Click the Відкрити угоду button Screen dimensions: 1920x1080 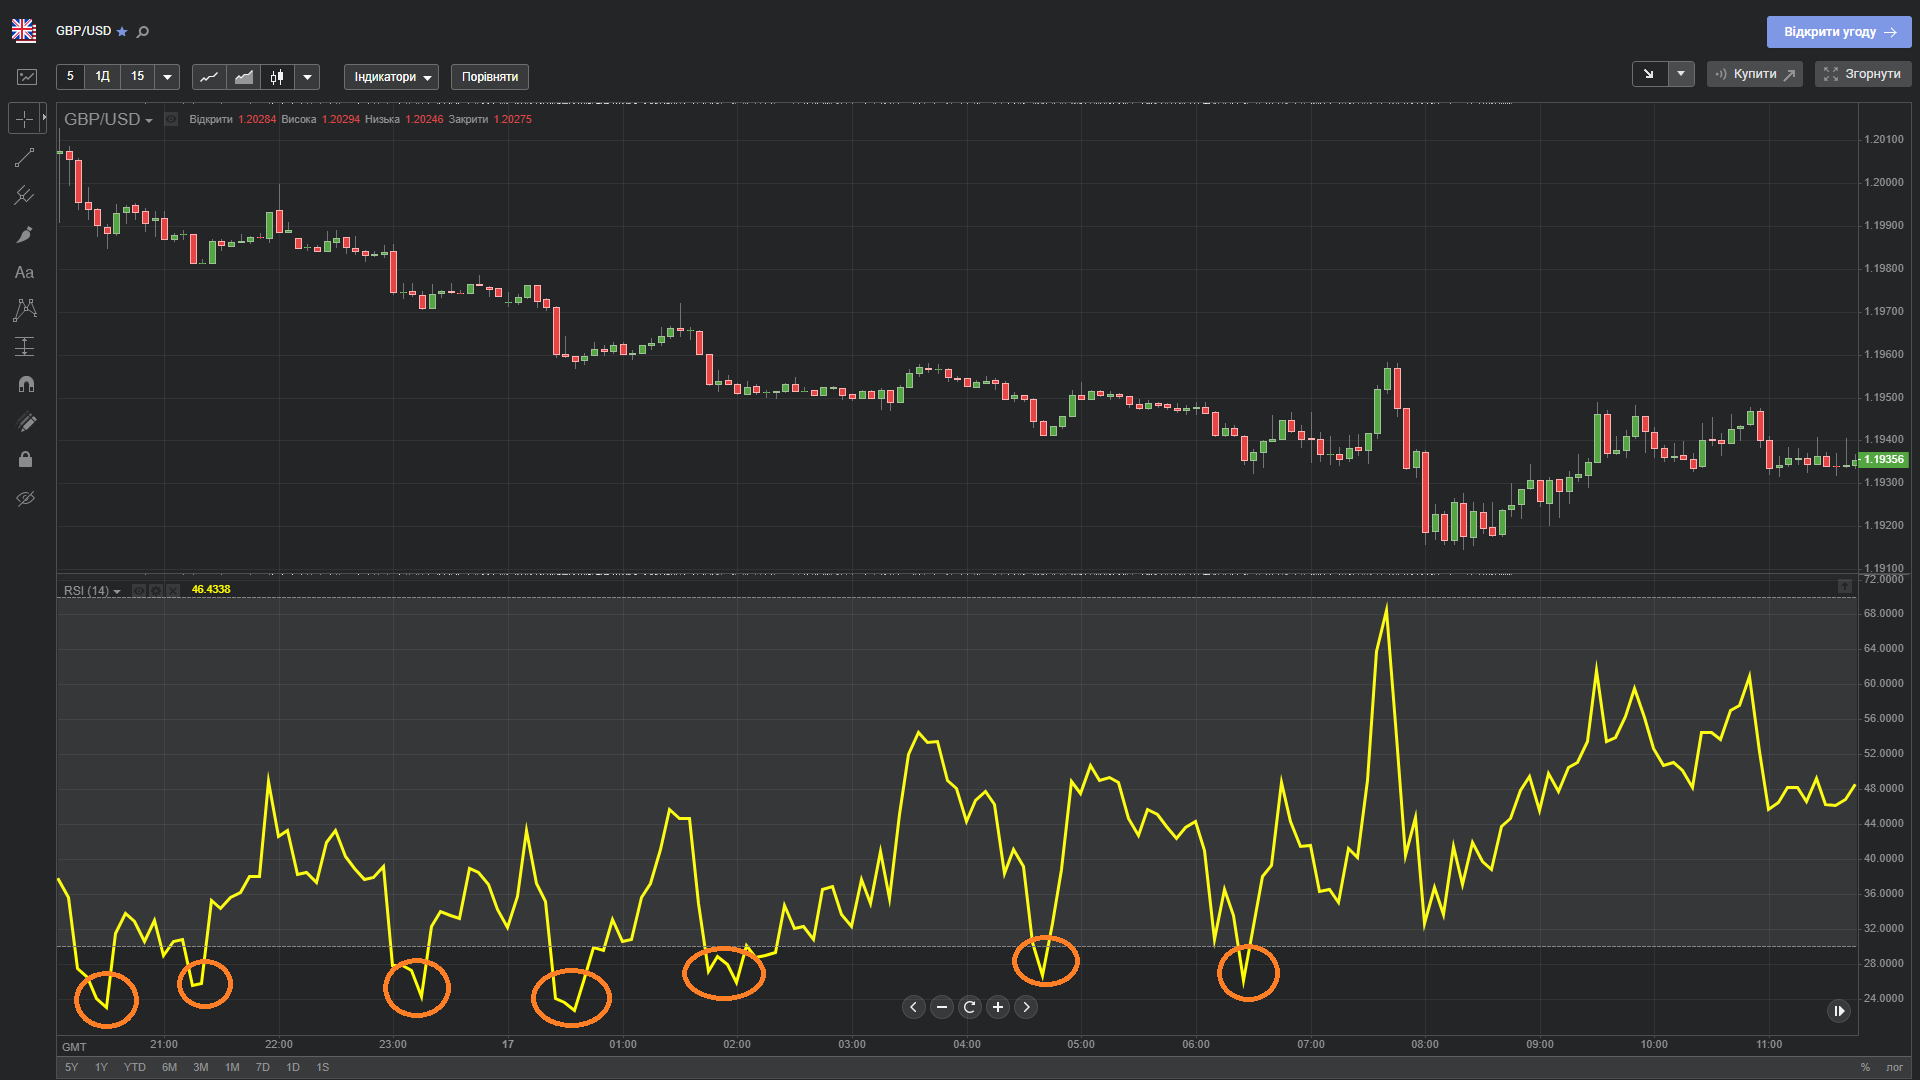pos(1838,32)
